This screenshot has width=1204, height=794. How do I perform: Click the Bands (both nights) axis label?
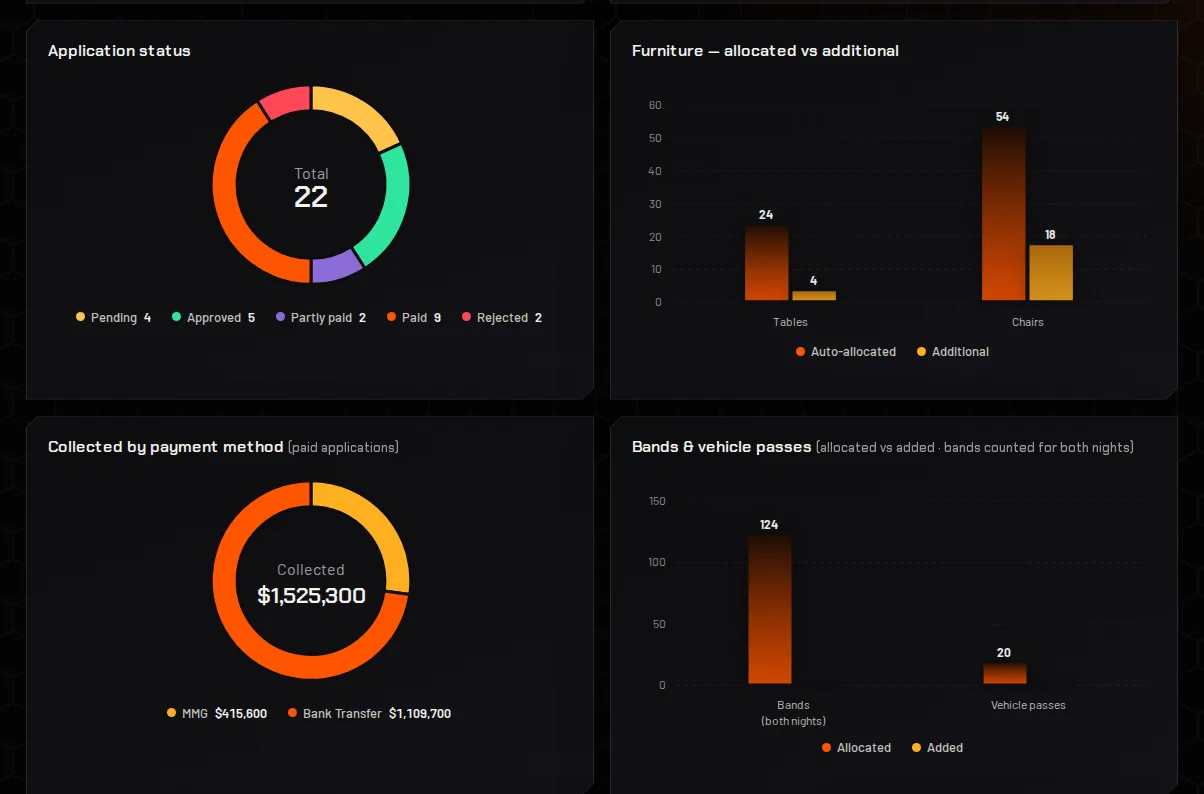(x=793, y=713)
